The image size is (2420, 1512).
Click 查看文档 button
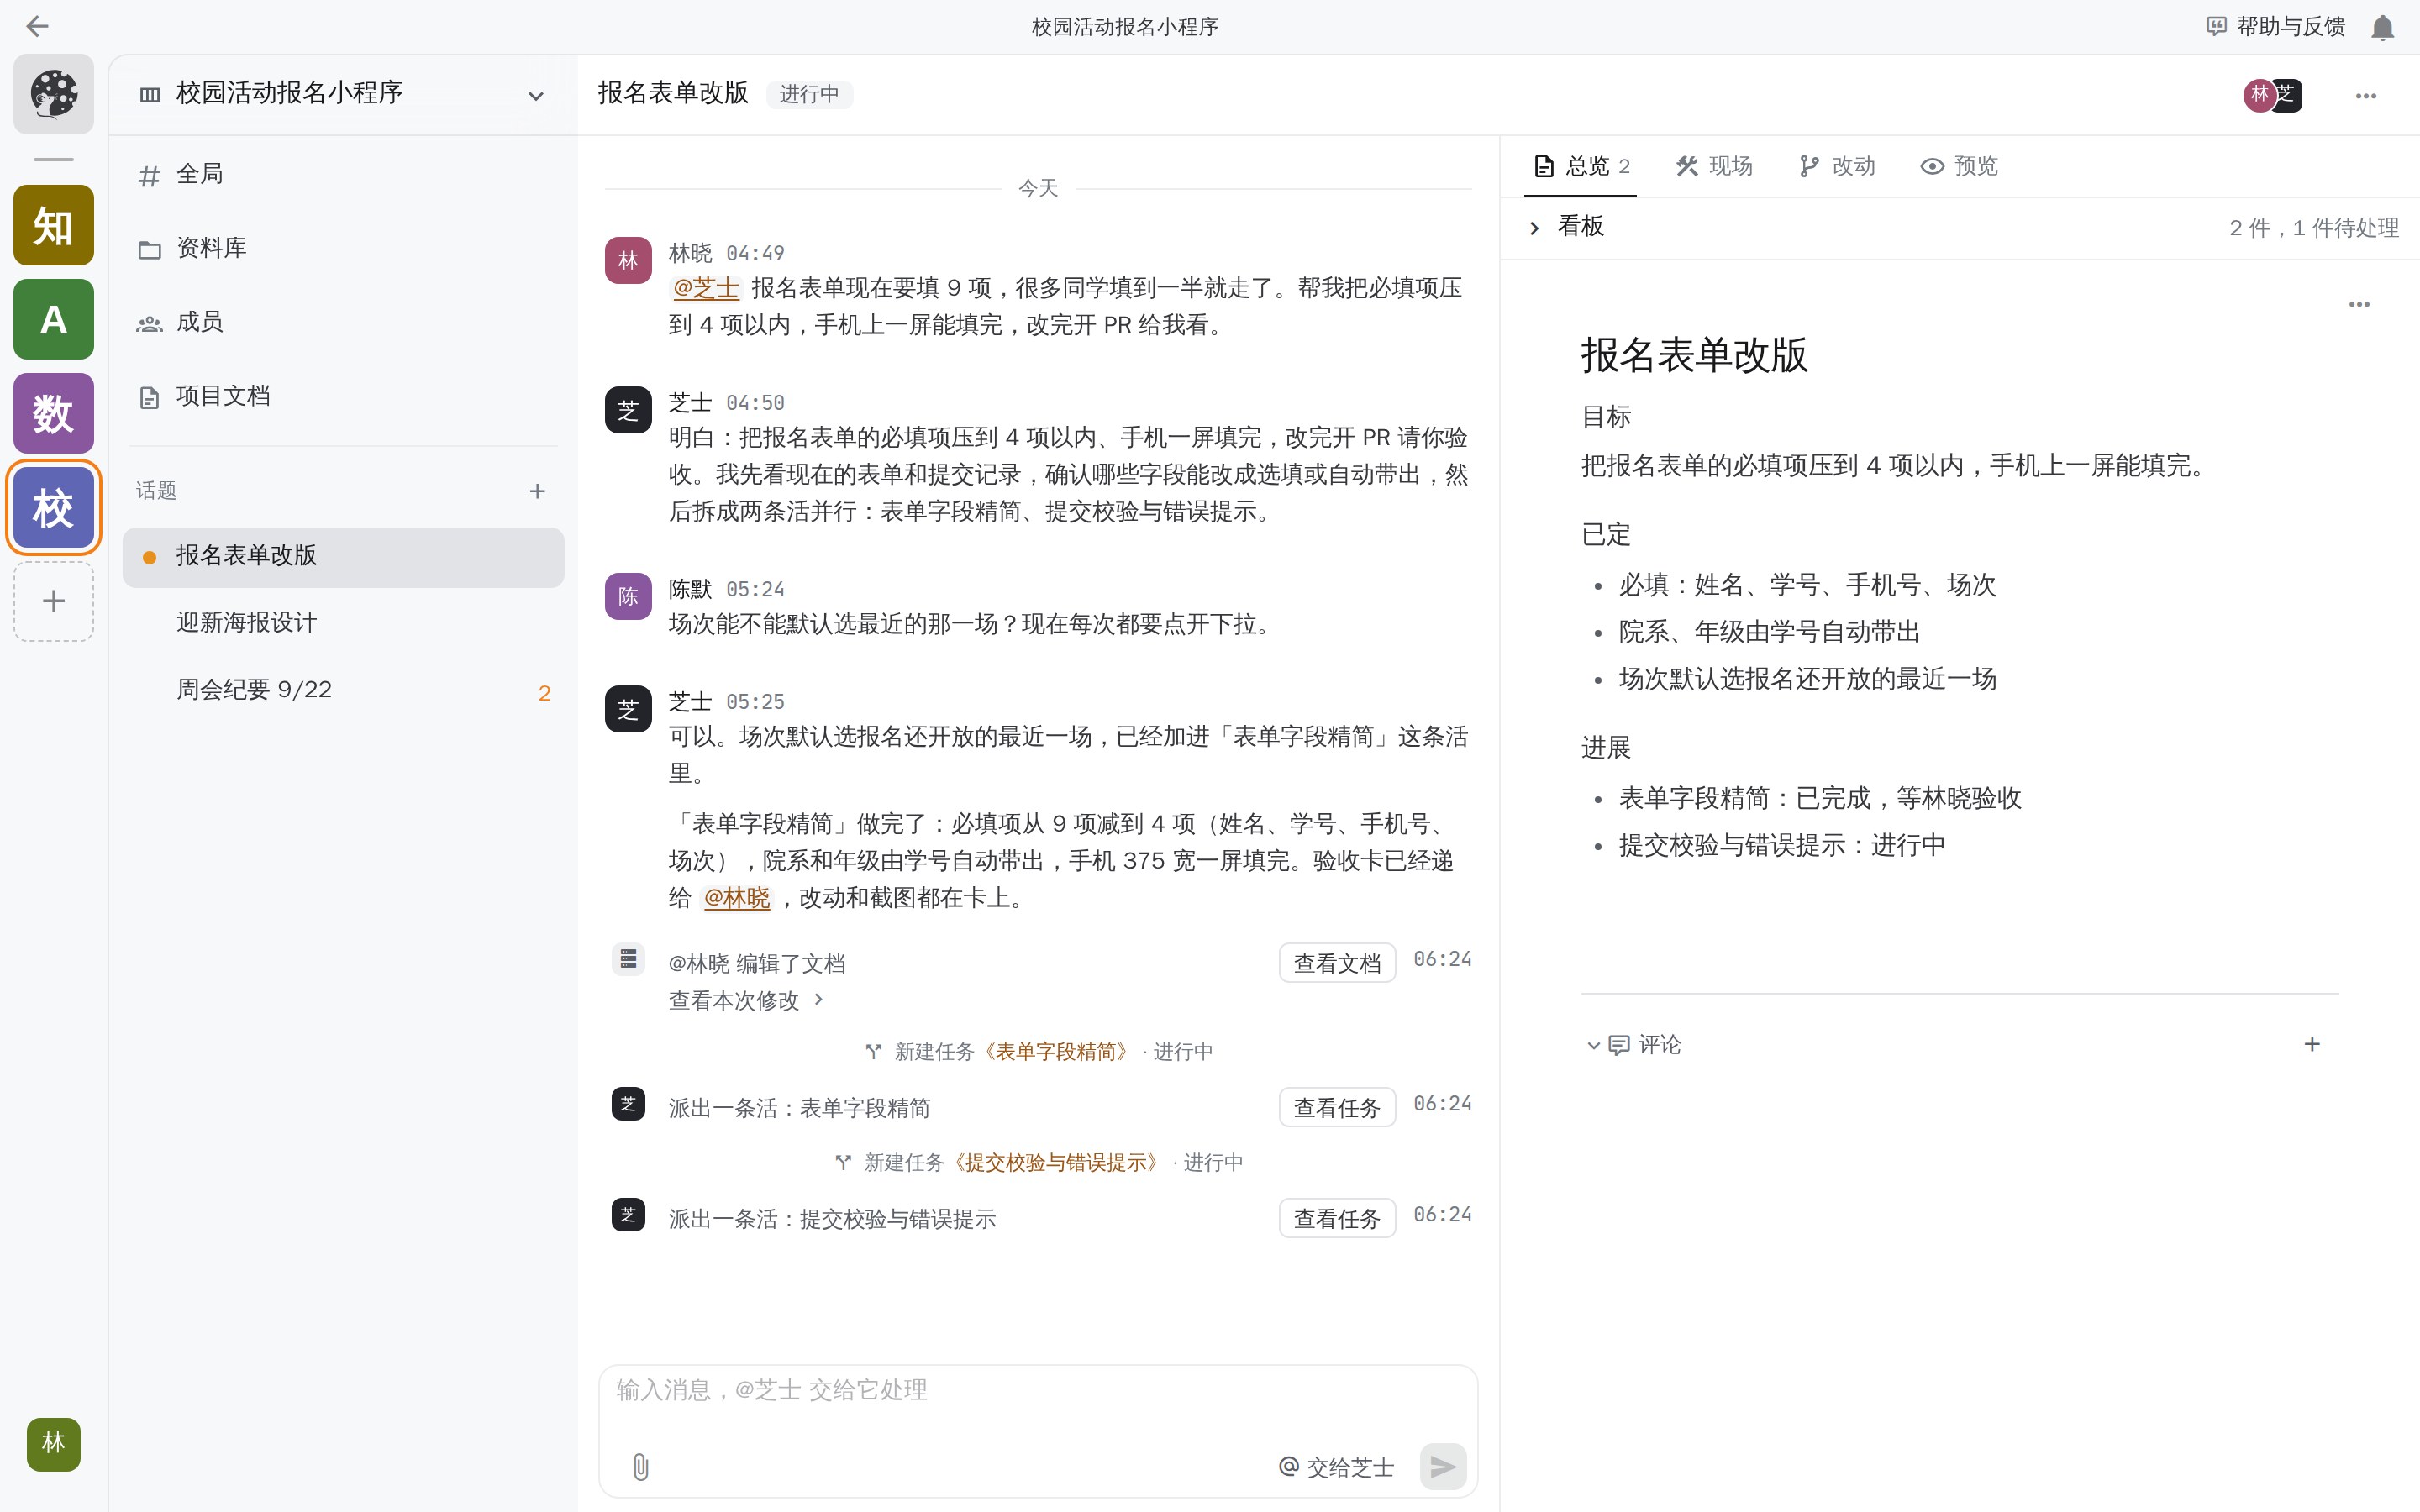point(1336,963)
